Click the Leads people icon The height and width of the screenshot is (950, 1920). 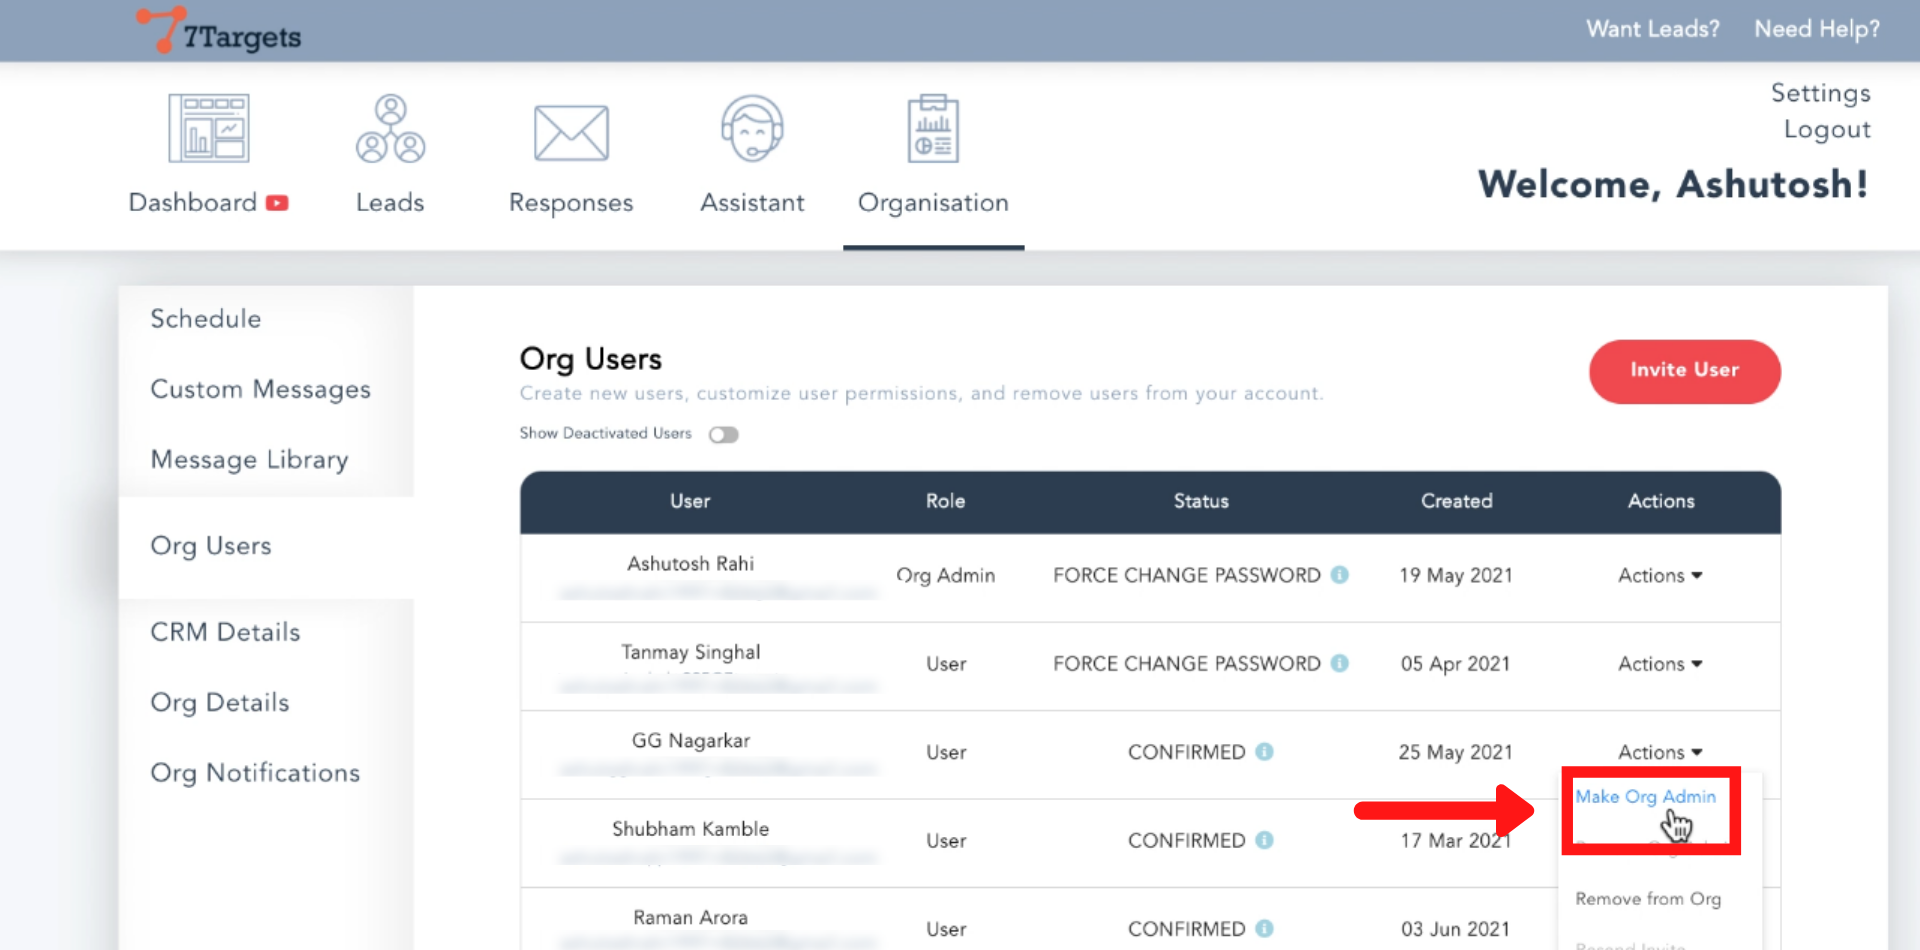tap(390, 129)
